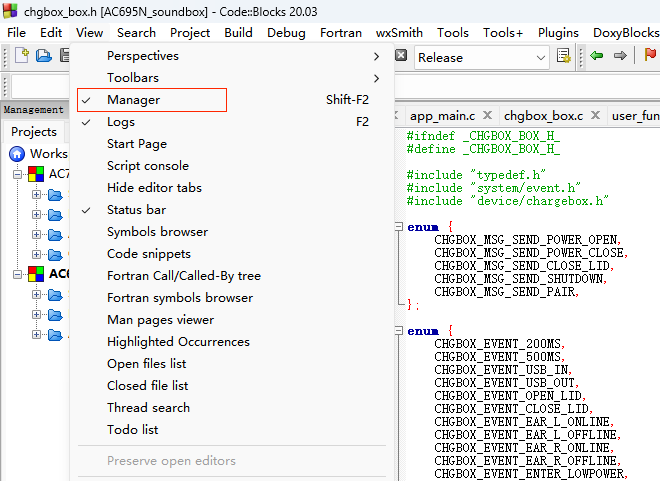Open the Man pages viewer
Image resolution: width=660 pixels, height=481 pixels.
[232, 320]
